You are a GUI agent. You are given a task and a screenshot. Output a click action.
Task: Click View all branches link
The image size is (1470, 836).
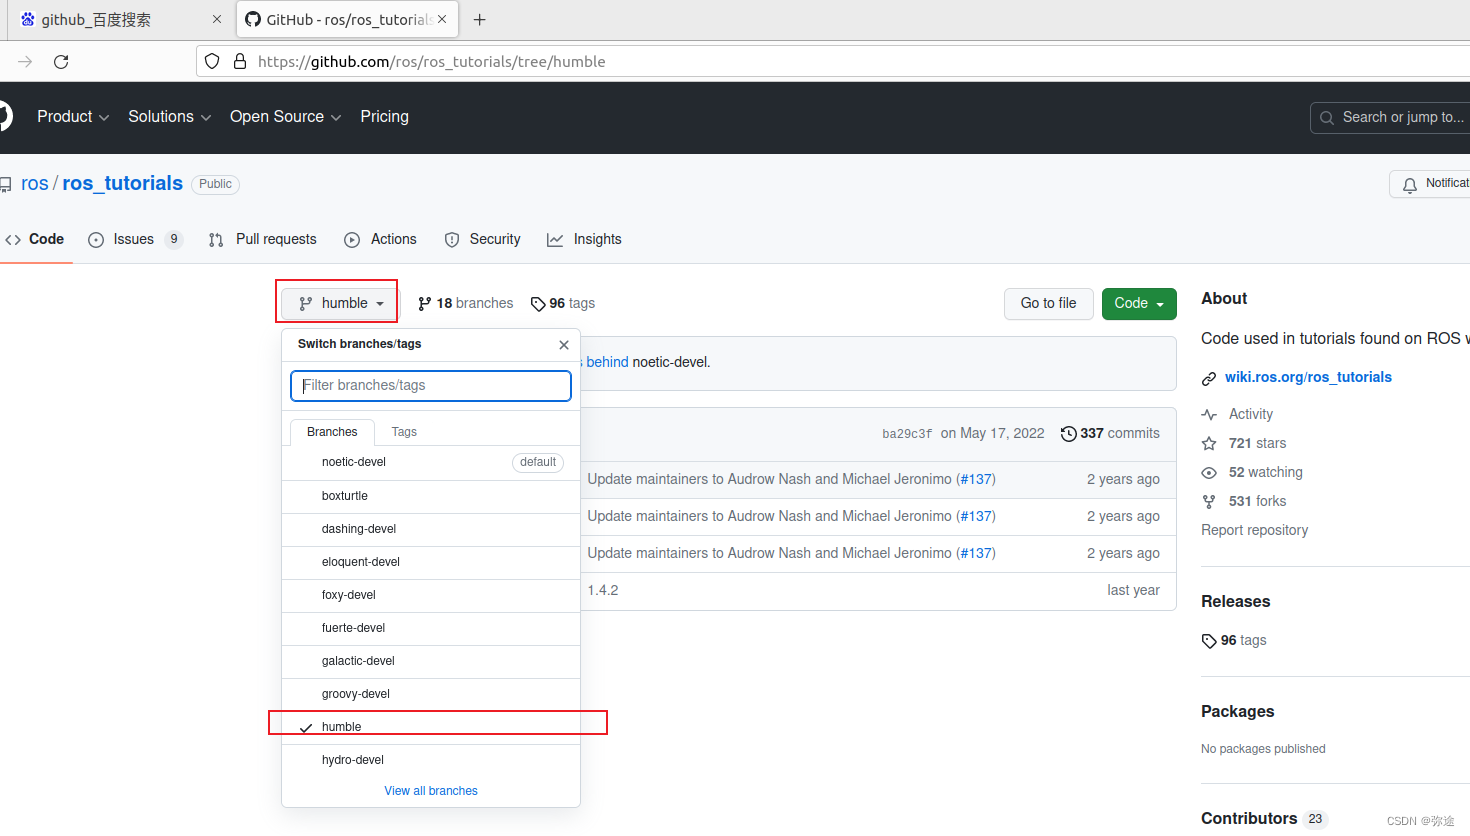click(431, 791)
